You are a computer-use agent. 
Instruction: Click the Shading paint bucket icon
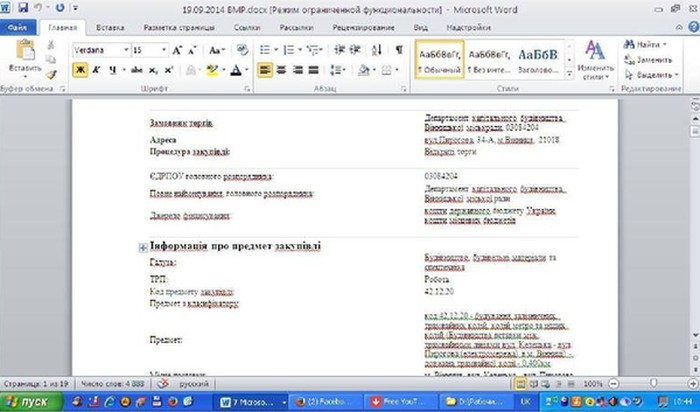click(363, 70)
